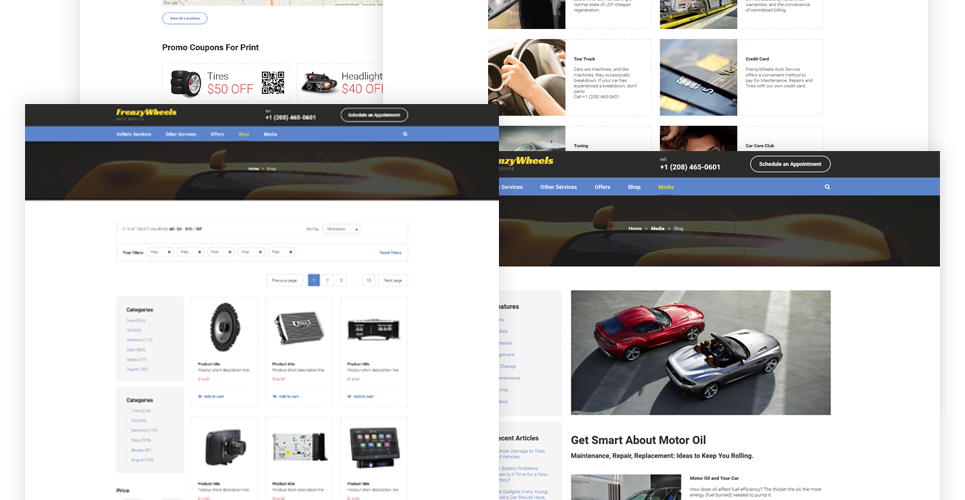Viewport: 965px width, 500px height.
Task: Click the Promo Coupons For Print heading
Action: (x=210, y=47)
